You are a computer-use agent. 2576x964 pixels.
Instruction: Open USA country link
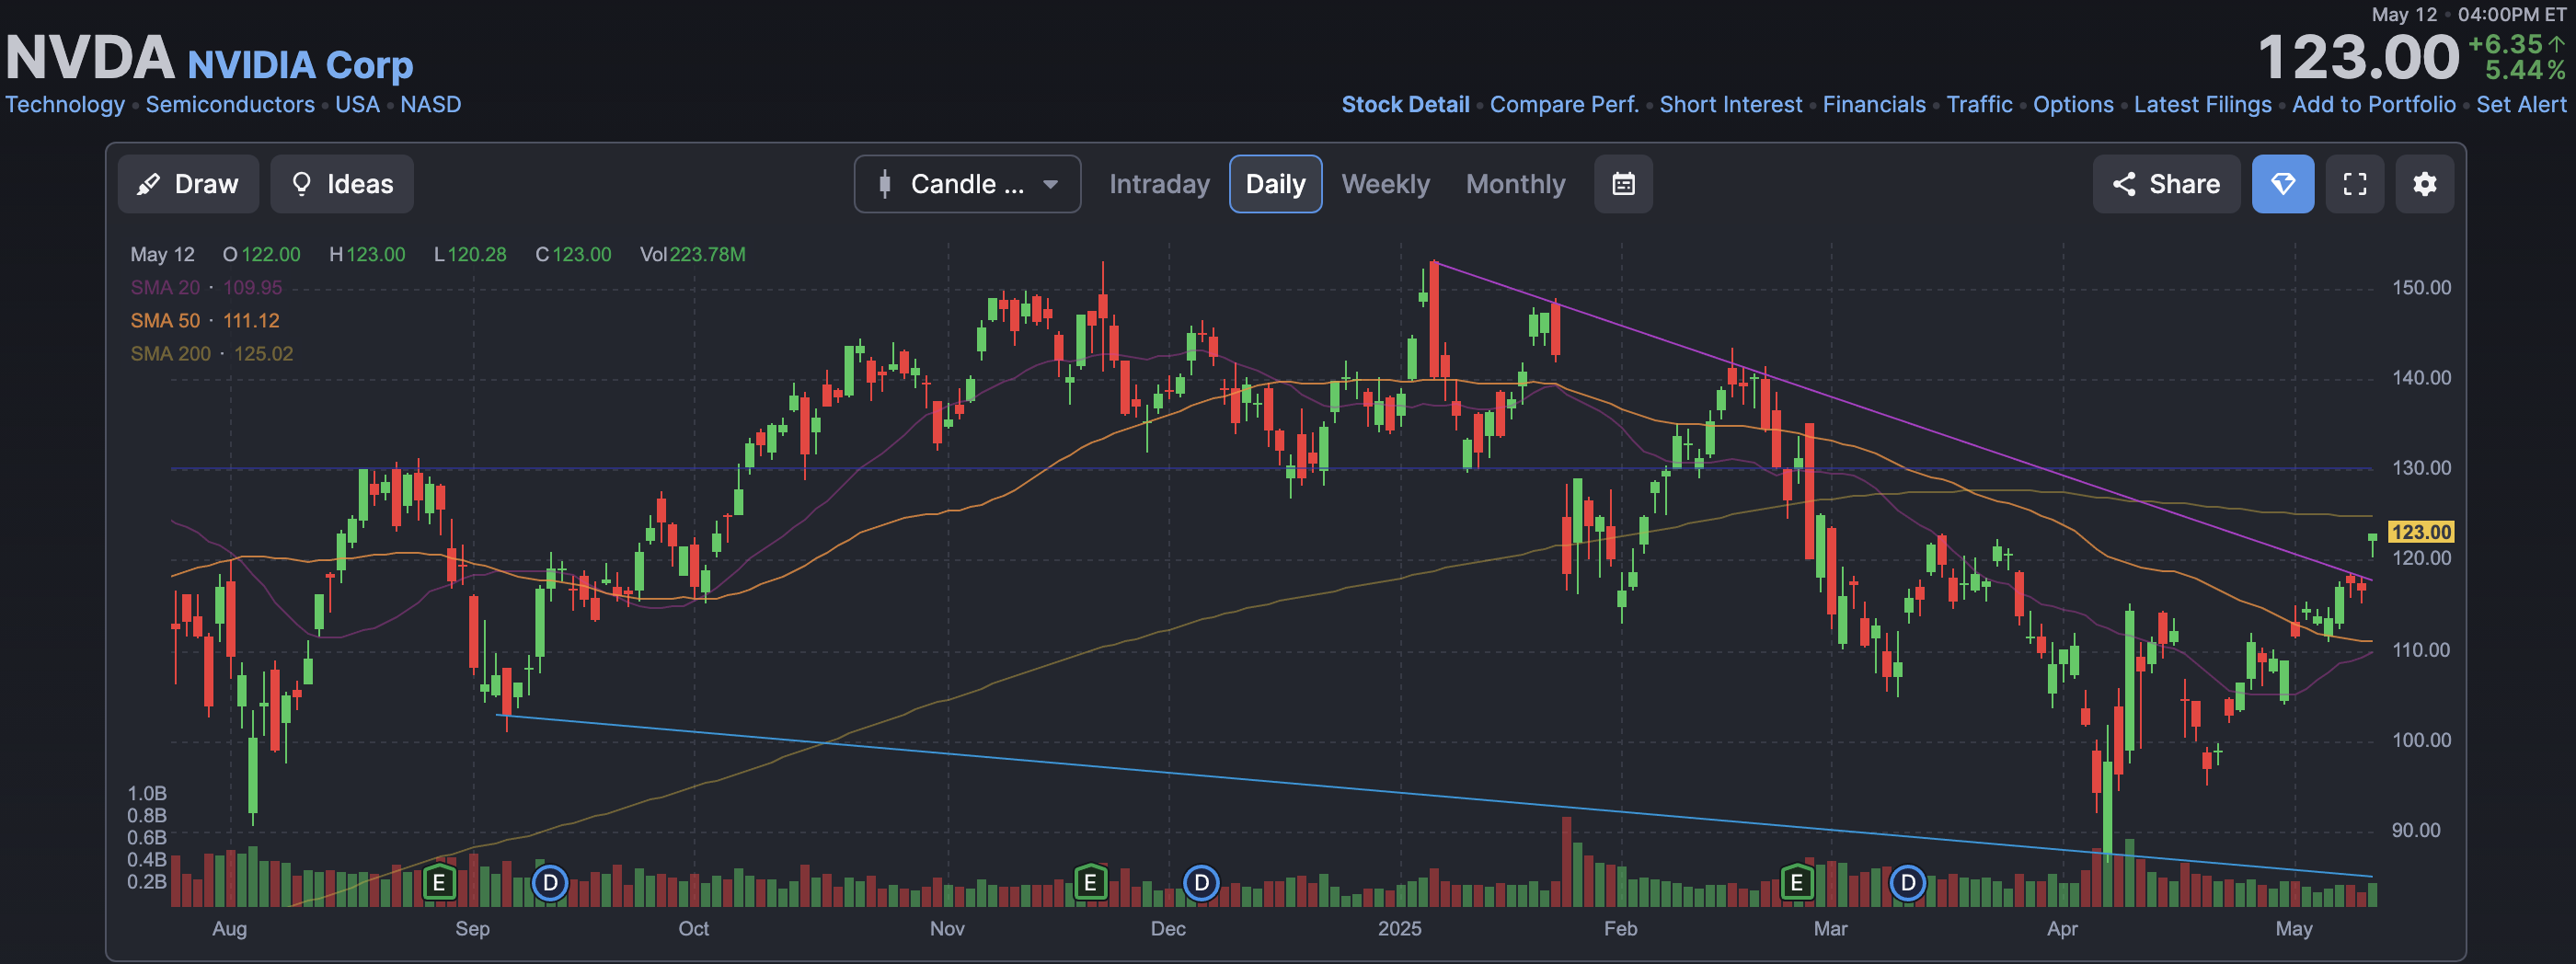point(357,104)
